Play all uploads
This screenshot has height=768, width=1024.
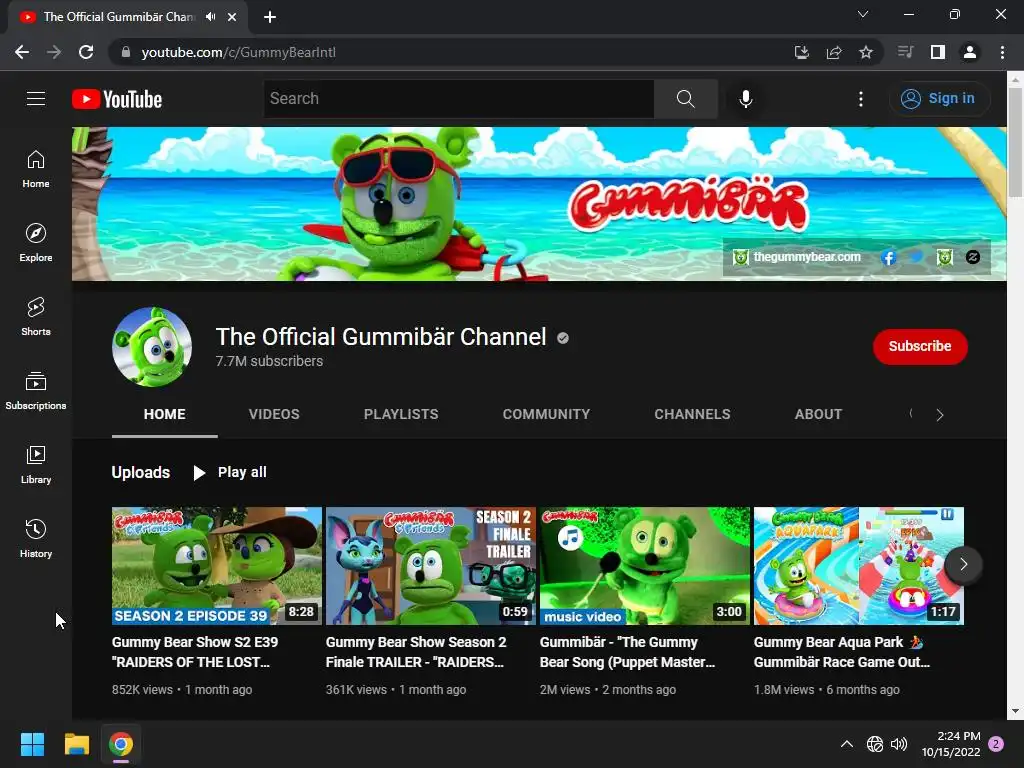pos(230,472)
